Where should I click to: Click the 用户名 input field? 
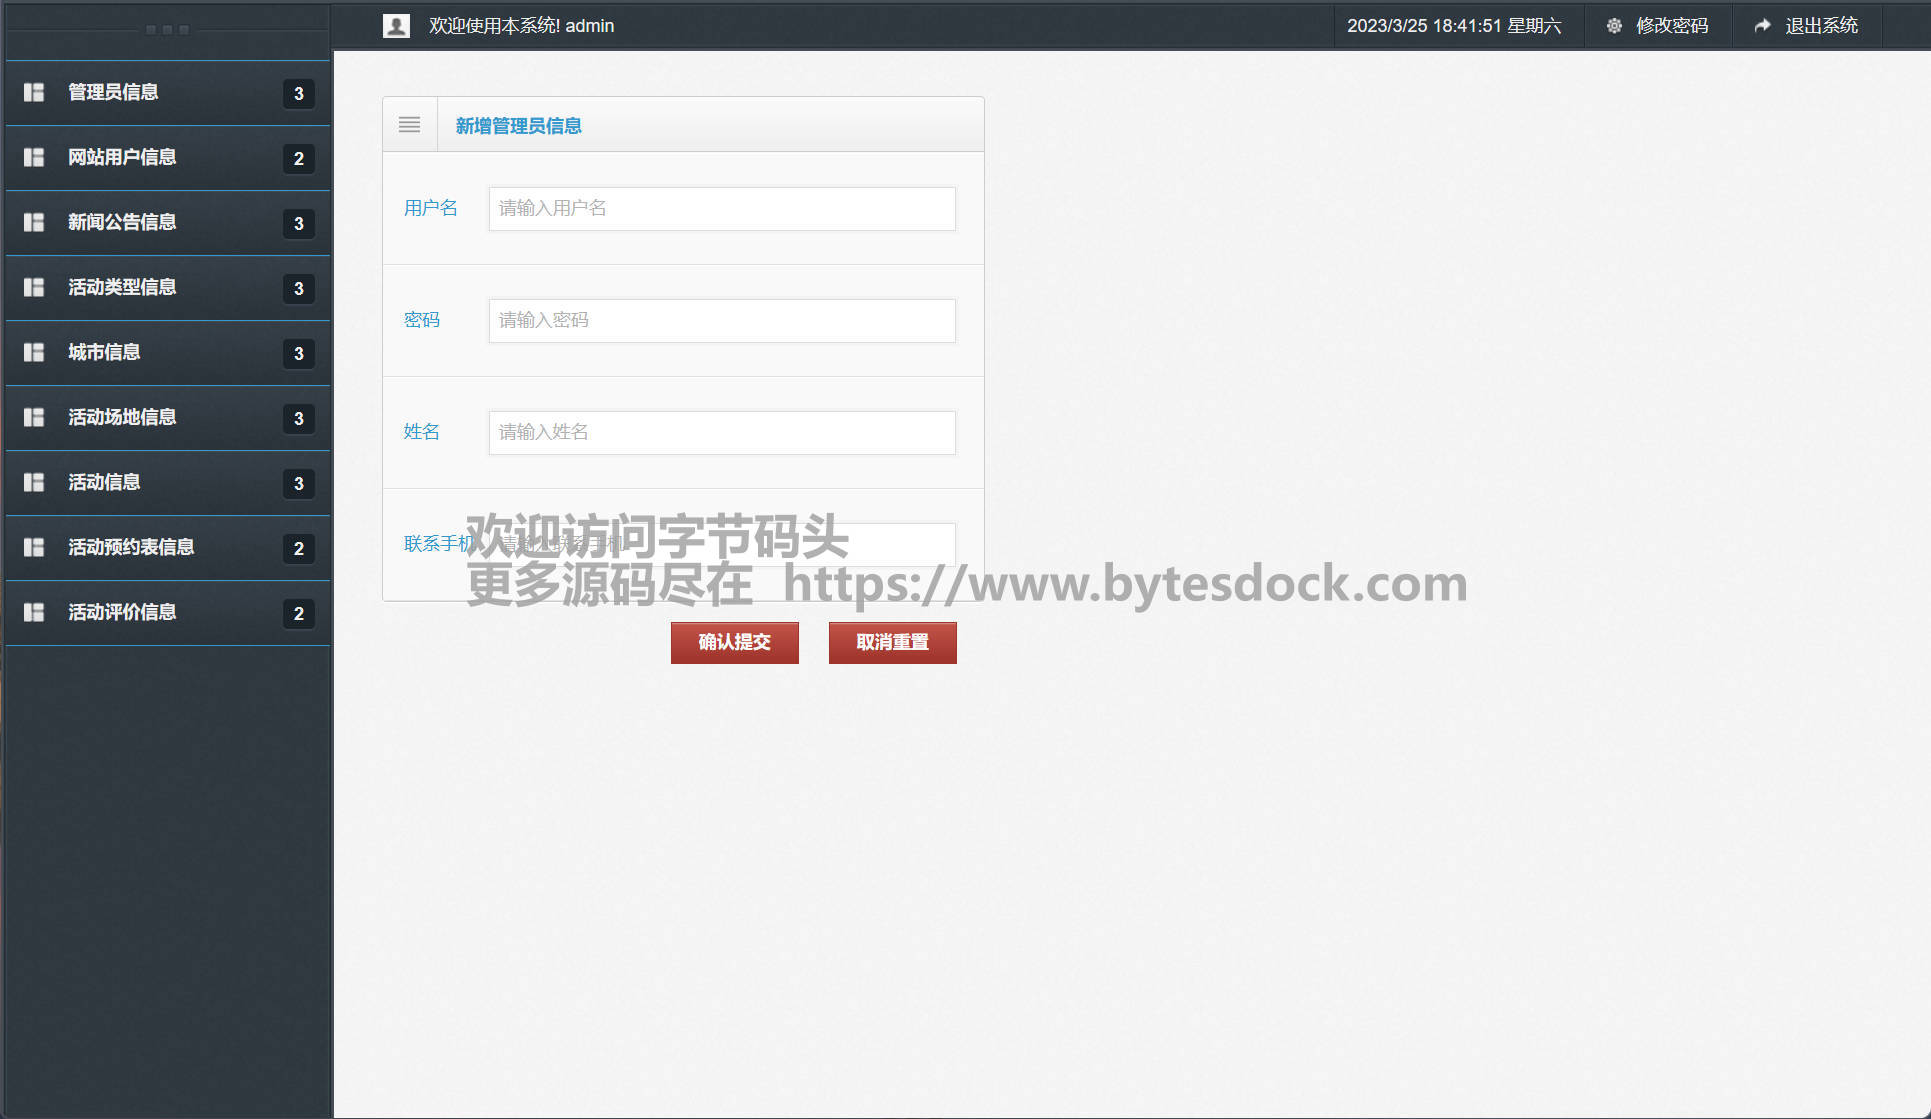click(x=721, y=209)
